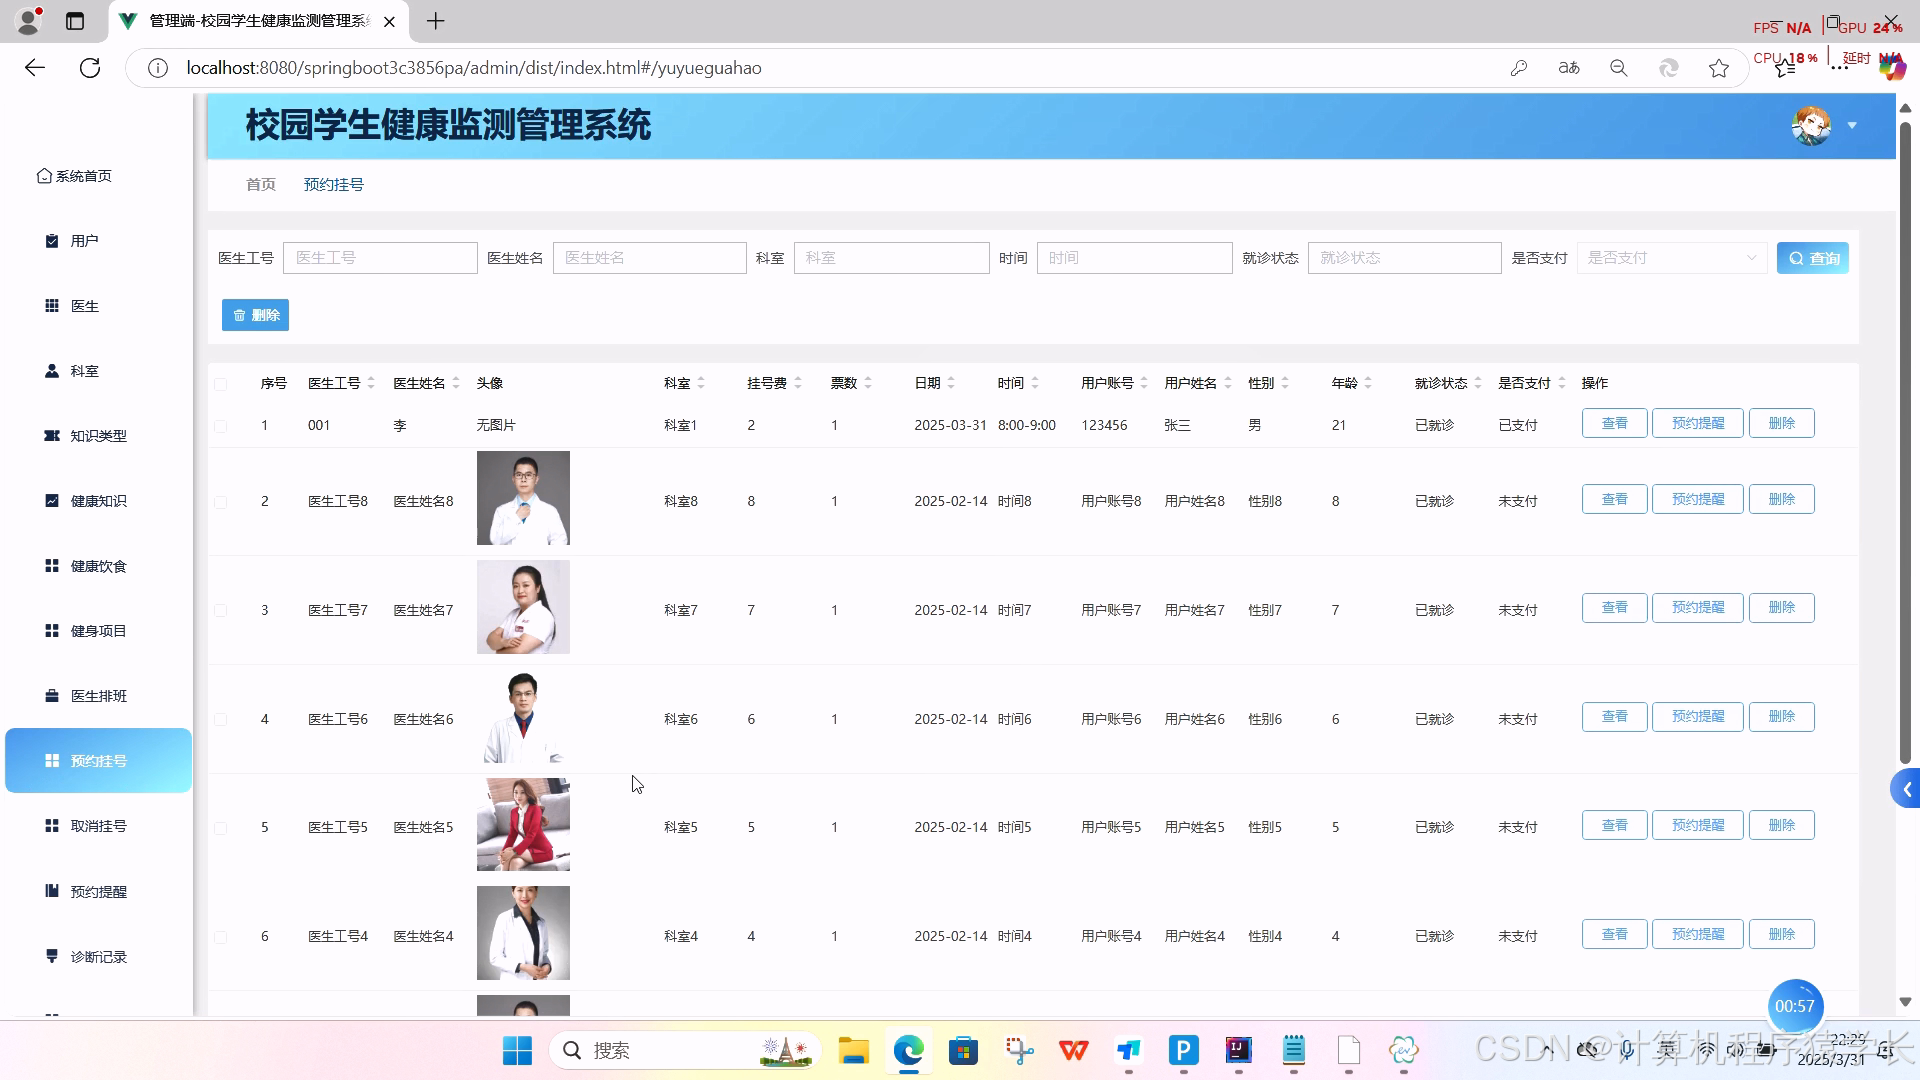Click the 查询 search button
This screenshot has width=1920, height=1080.
tap(1812, 257)
